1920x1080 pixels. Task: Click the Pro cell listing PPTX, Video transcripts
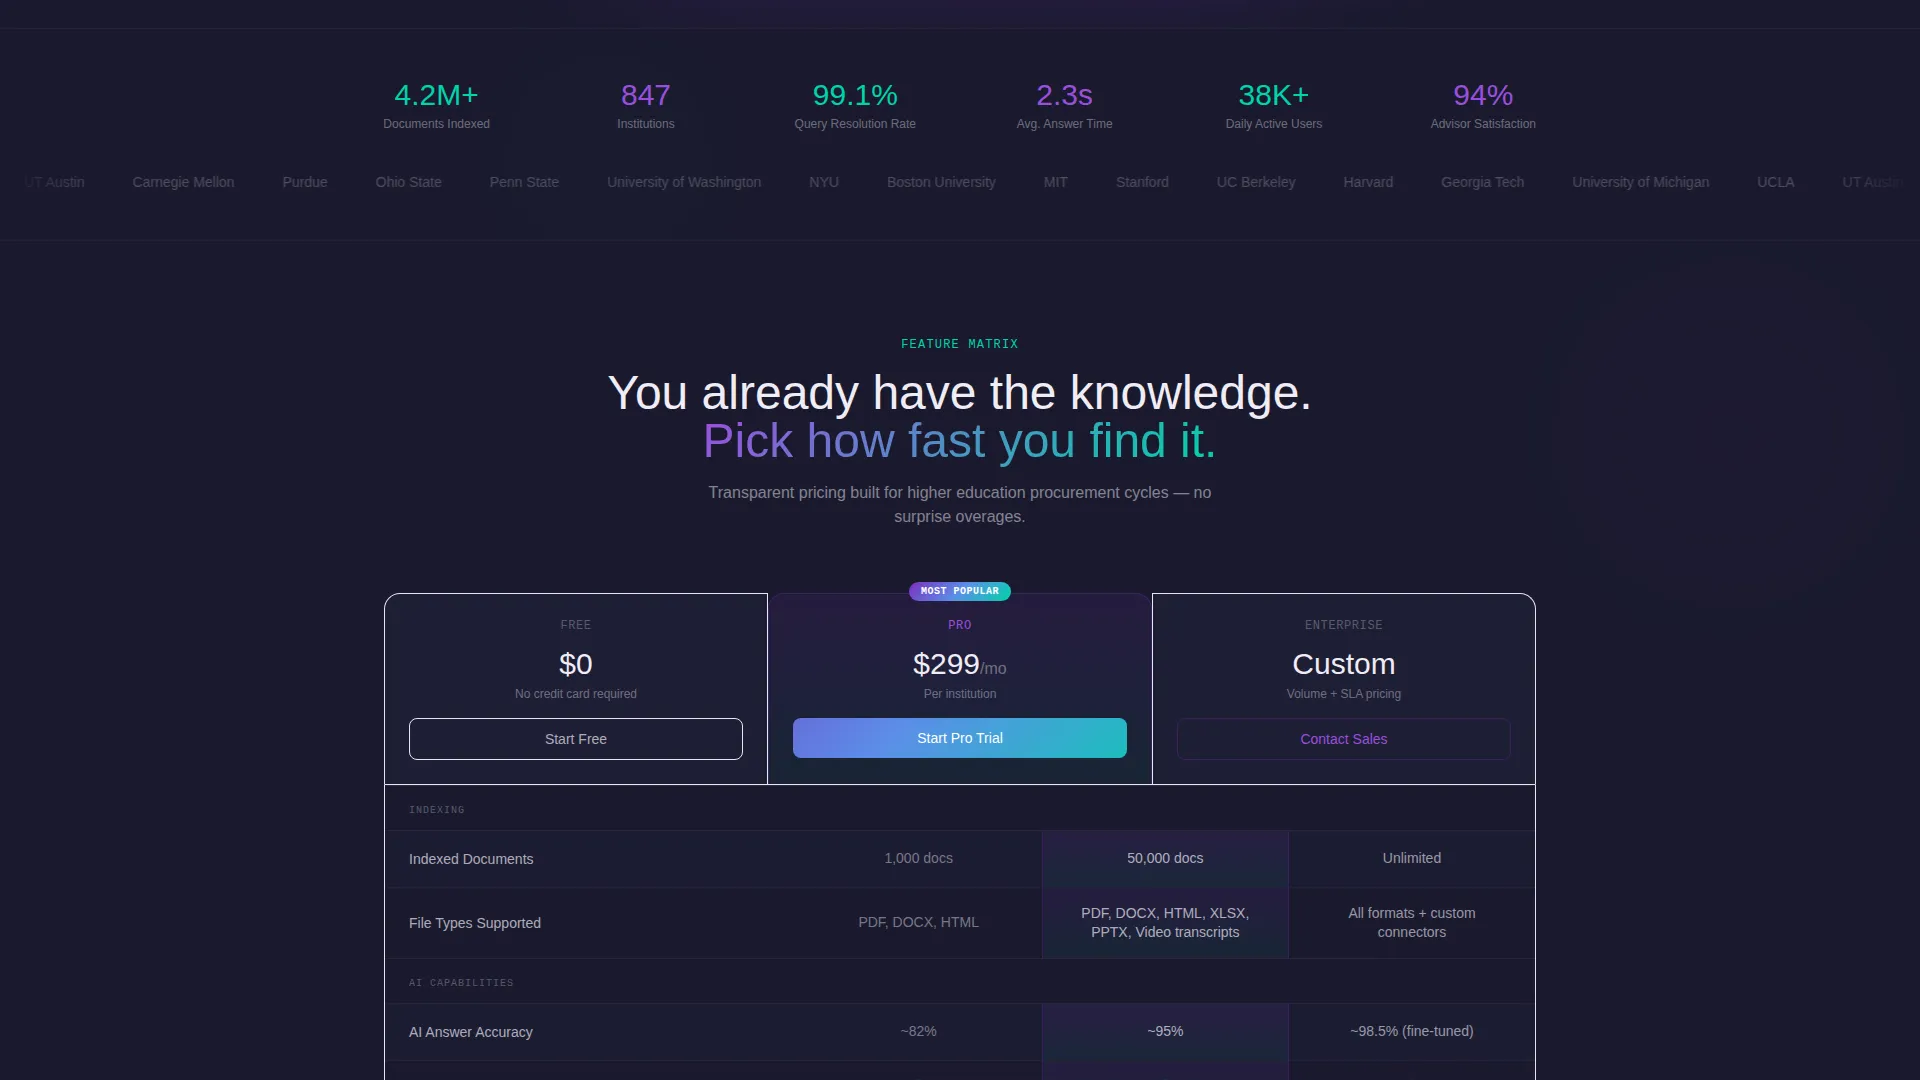1165,922
